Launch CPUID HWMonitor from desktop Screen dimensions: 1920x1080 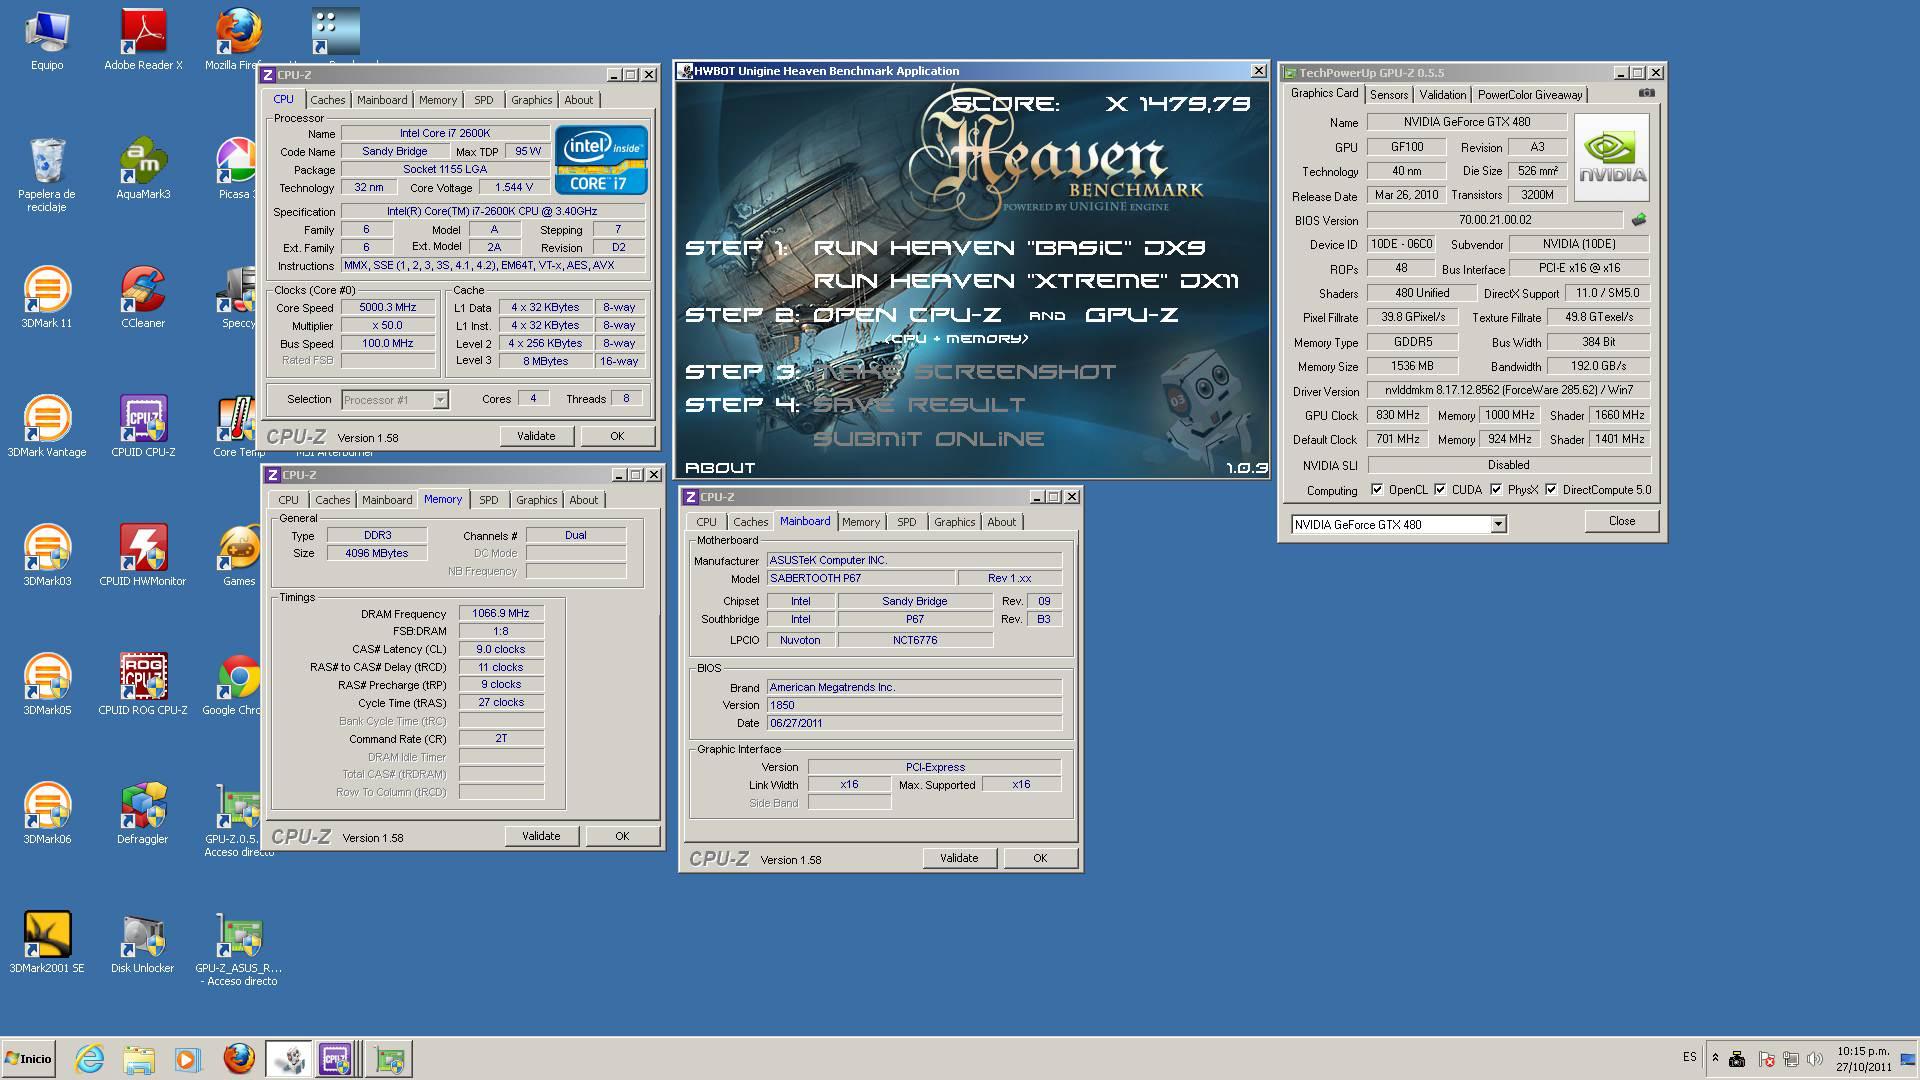coord(143,555)
